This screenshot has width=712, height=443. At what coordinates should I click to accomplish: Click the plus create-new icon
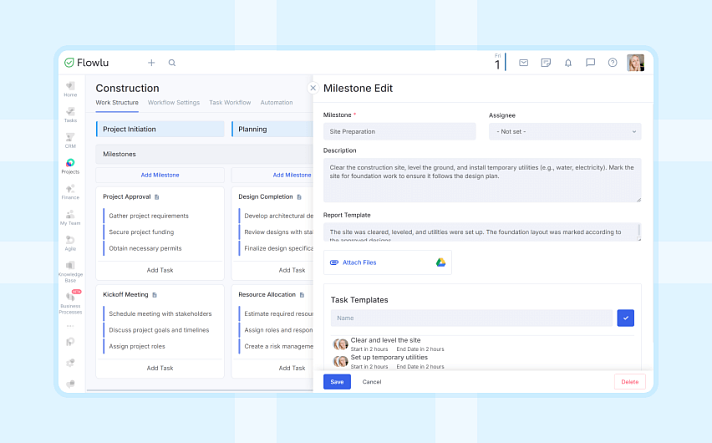(151, 63)
